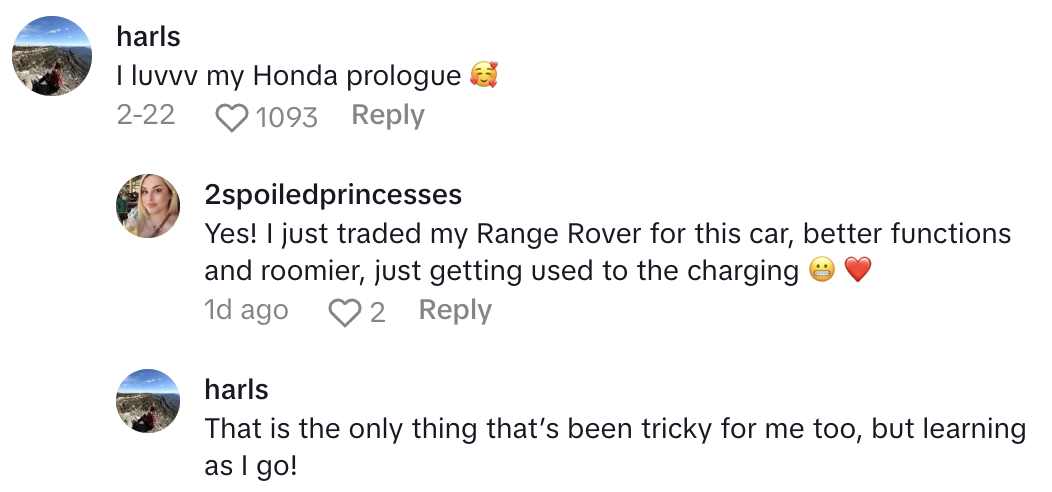
Task: Click harls' avatar beside the 'learning as I go' reply
Action: (149, 401)
